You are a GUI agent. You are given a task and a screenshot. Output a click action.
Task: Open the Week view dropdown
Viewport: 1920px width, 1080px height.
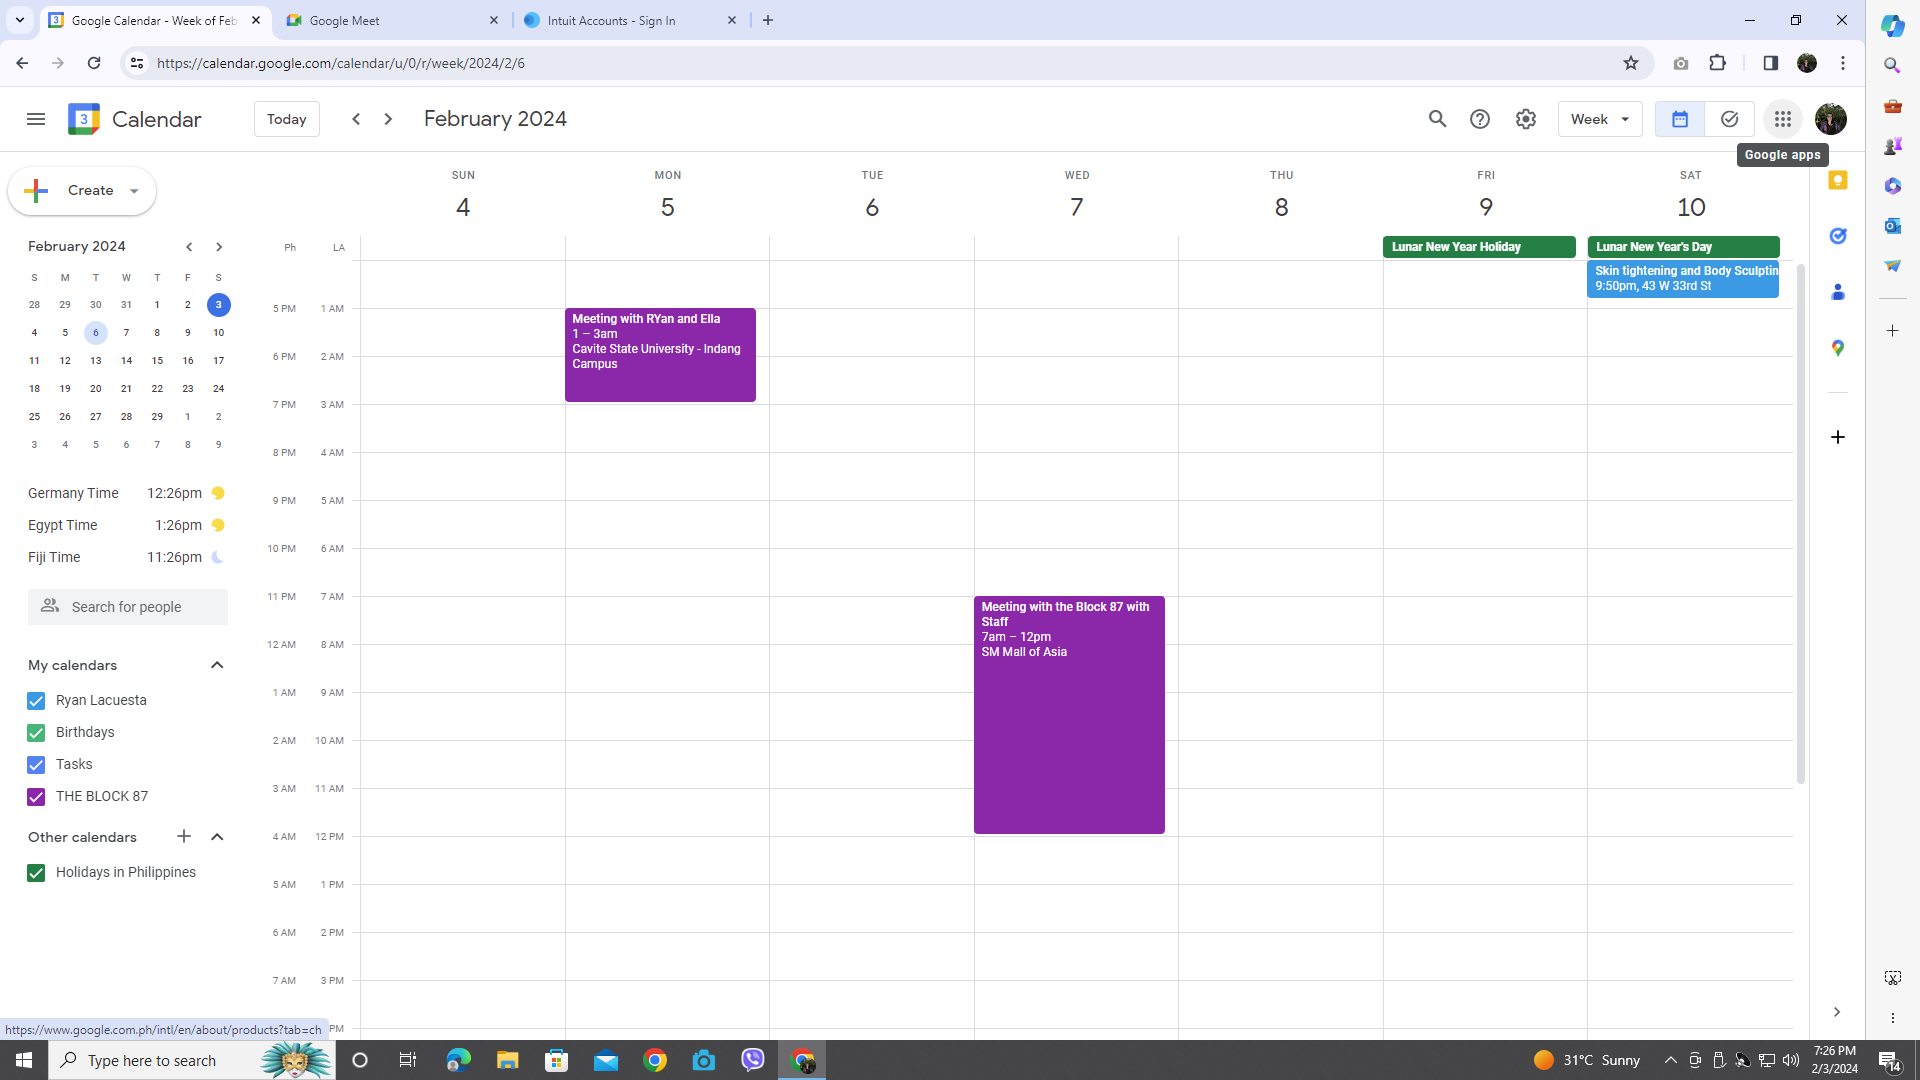click(1599, 119)
